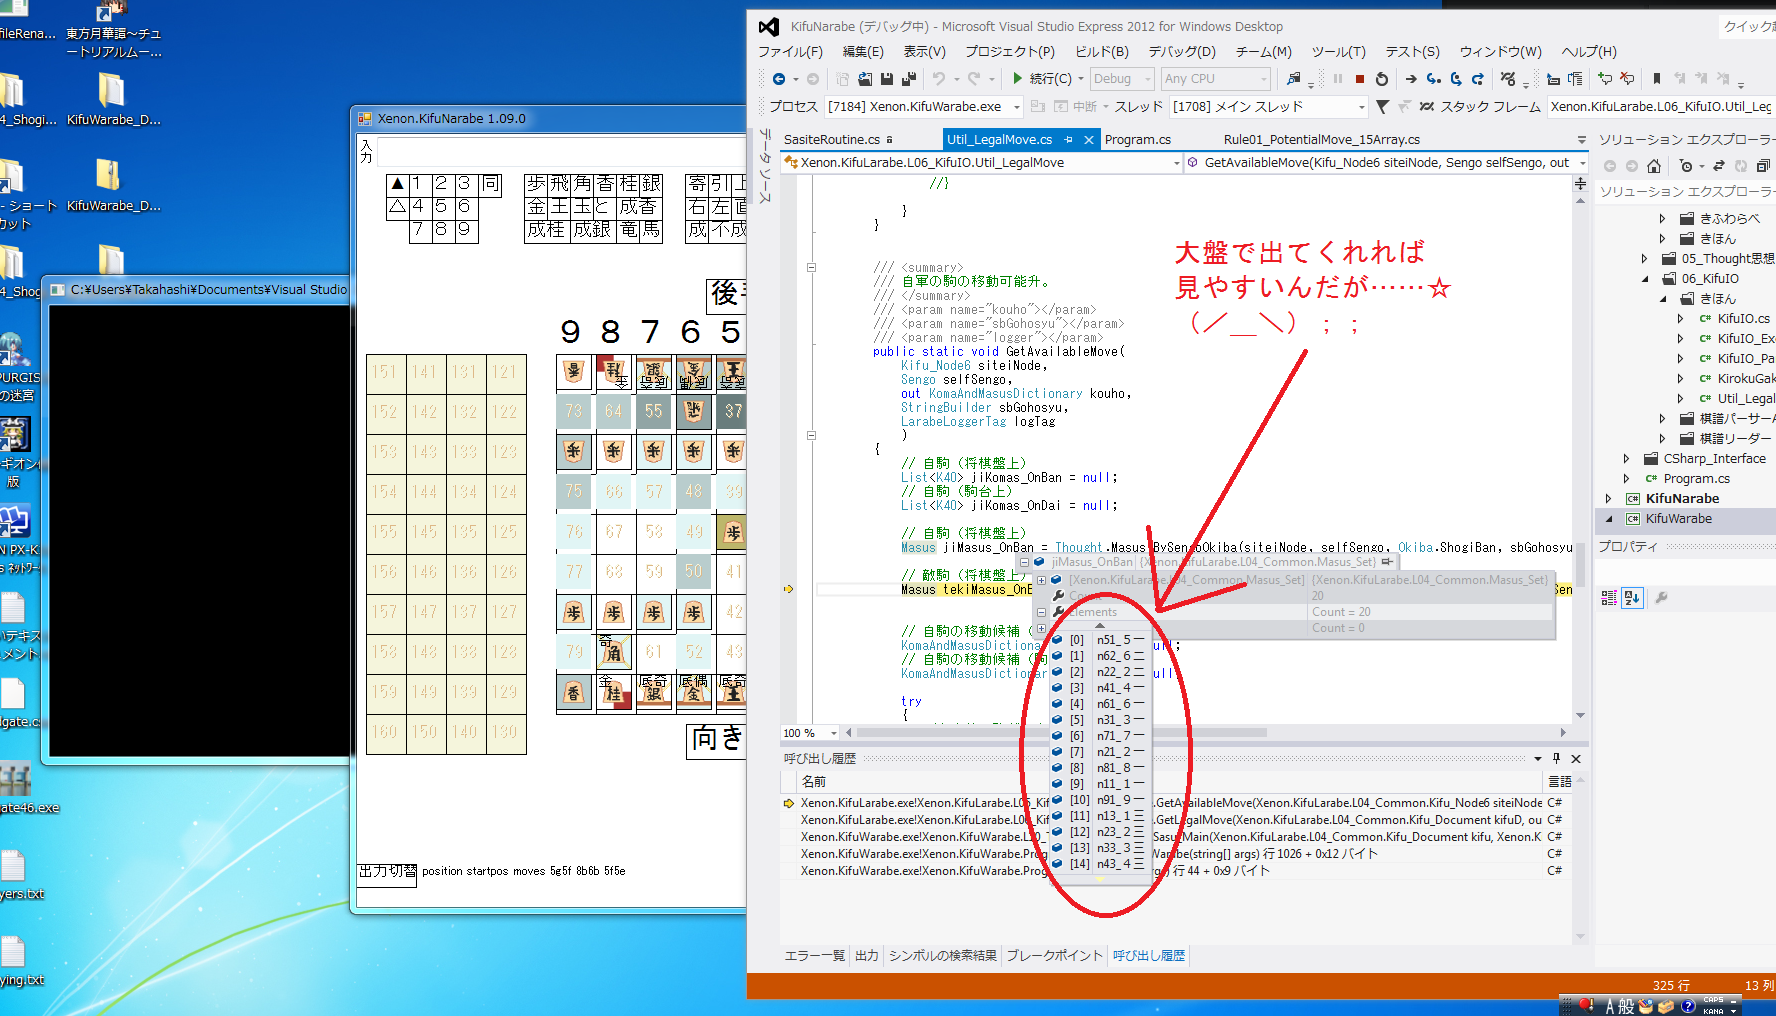Open the ビルド(B) menu
1776x1016 pixels.
pyautogui.click(x=1102, y=52)
